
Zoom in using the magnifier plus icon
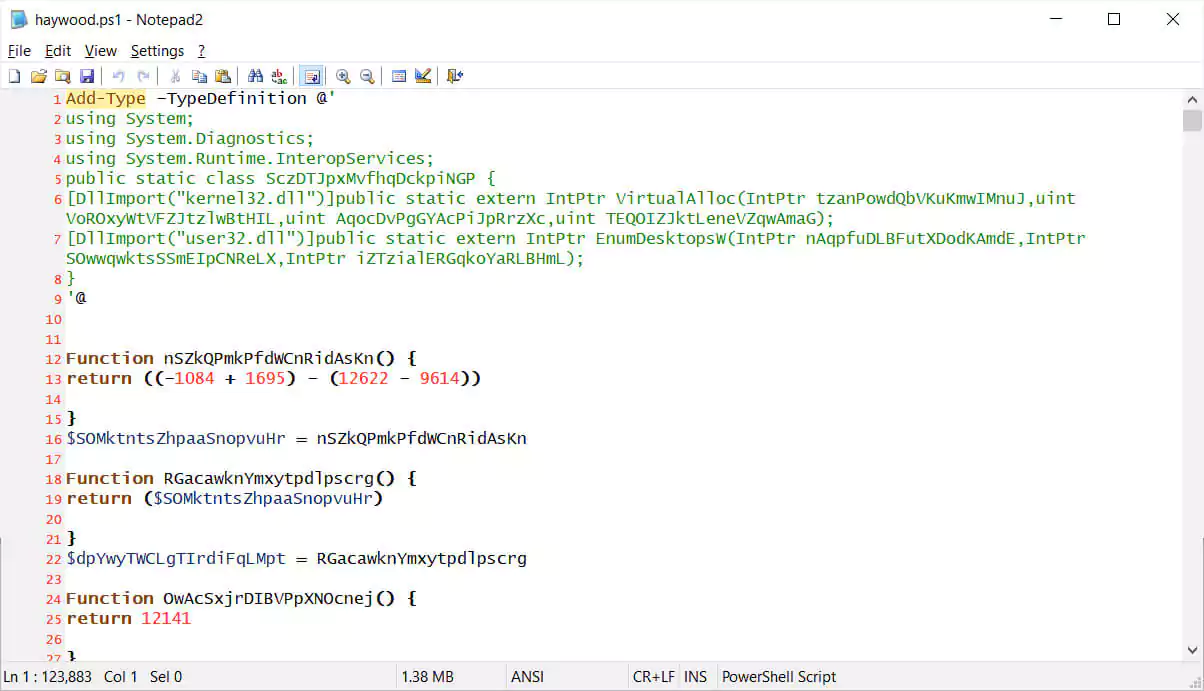pyautogui.click(x=343, y=76)
